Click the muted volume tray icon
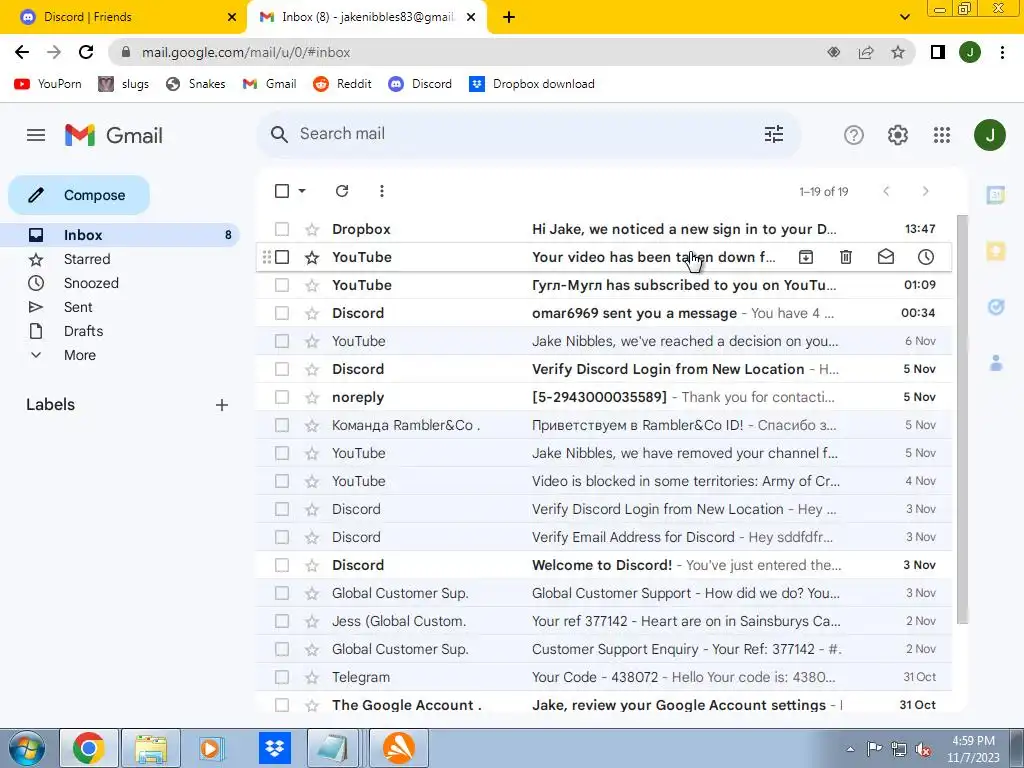 pos(923,749)
